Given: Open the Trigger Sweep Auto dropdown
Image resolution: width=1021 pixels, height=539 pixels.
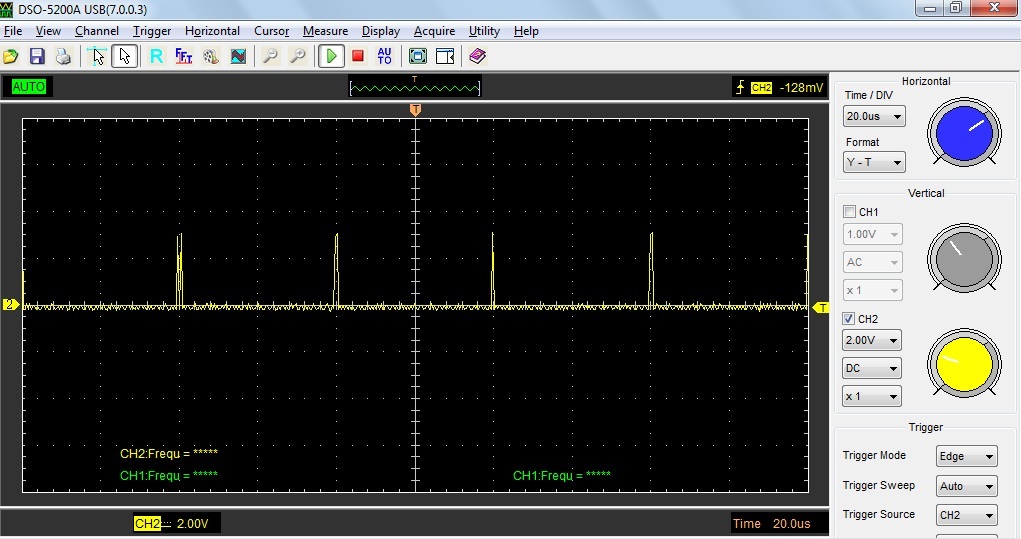Looking at the screenshot, I should [966, 486].
